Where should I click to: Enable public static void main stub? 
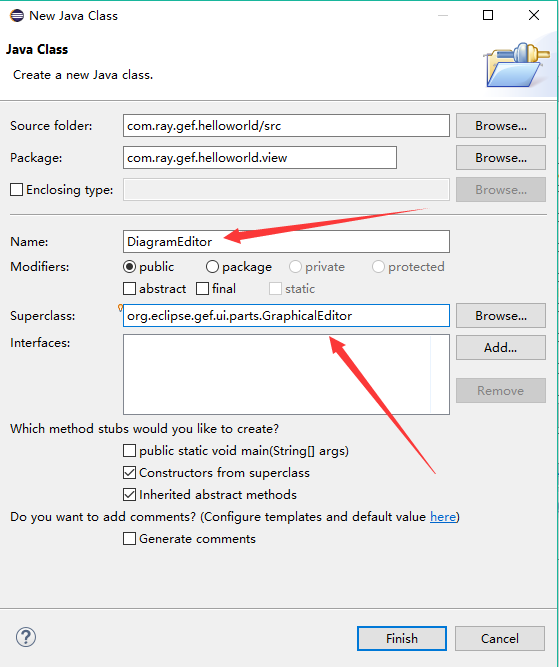click(x=129, y=450)
